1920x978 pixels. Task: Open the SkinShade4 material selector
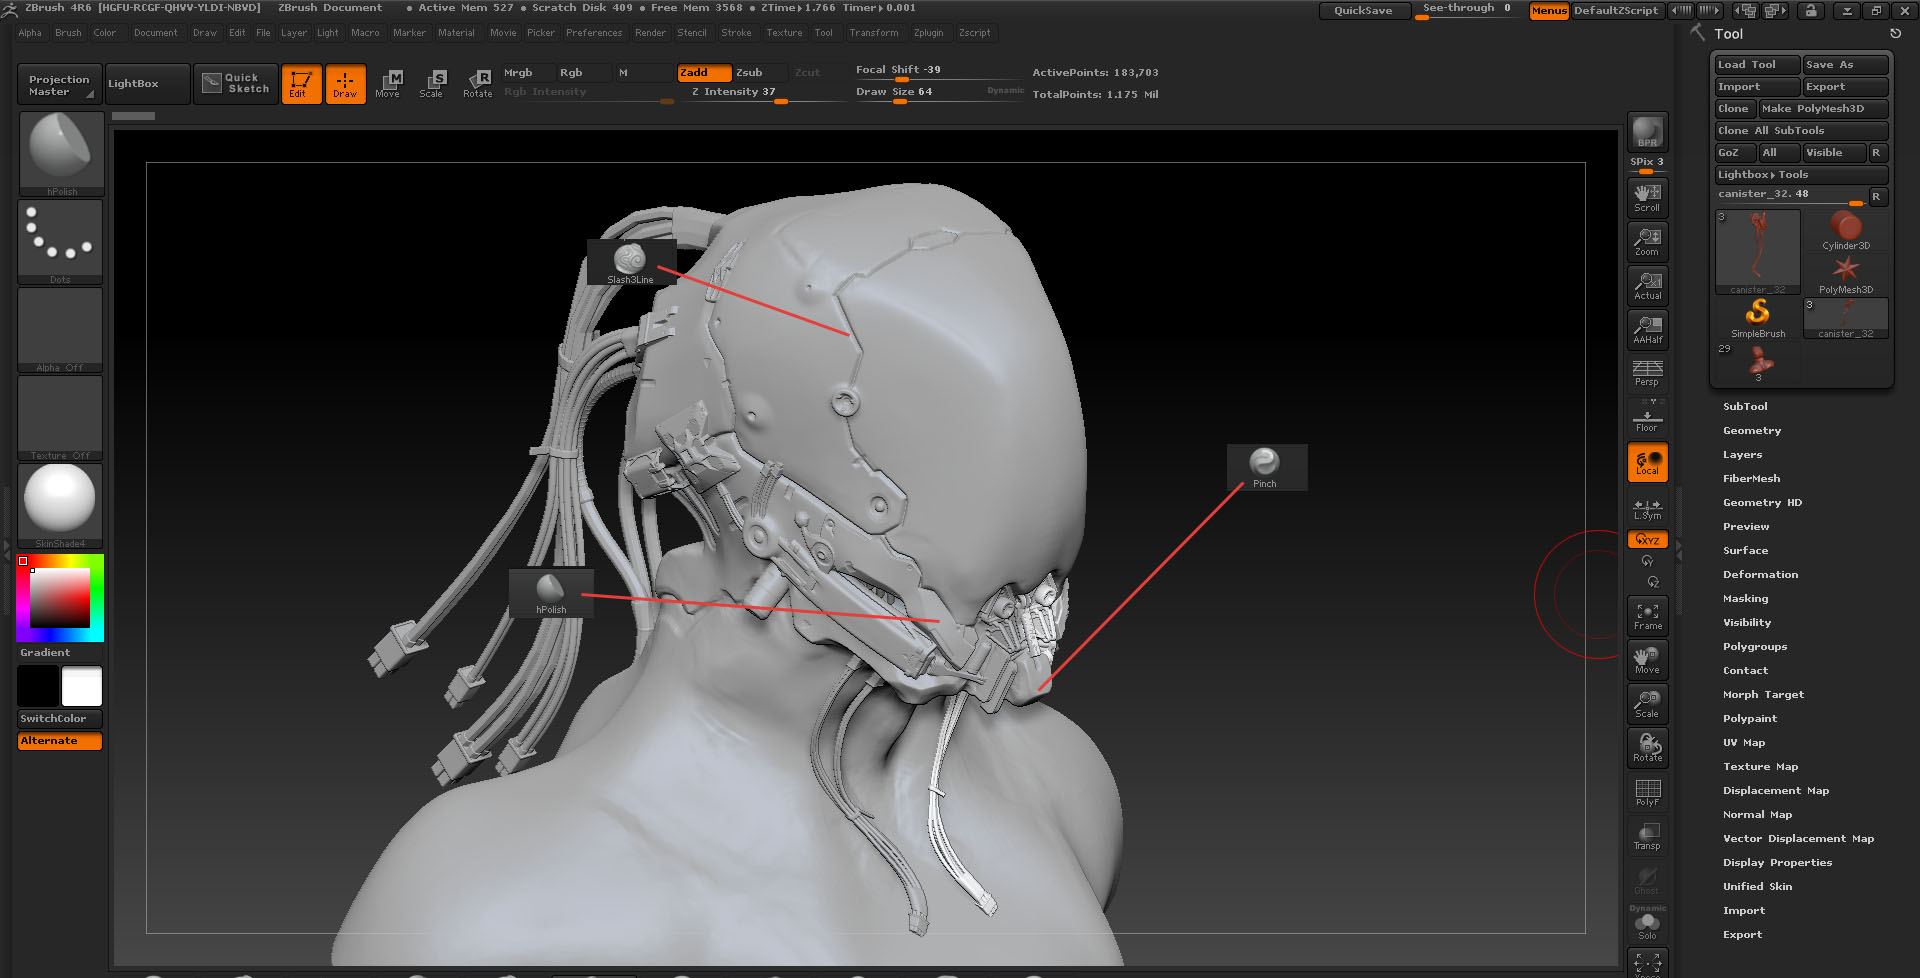pos(60,506)
